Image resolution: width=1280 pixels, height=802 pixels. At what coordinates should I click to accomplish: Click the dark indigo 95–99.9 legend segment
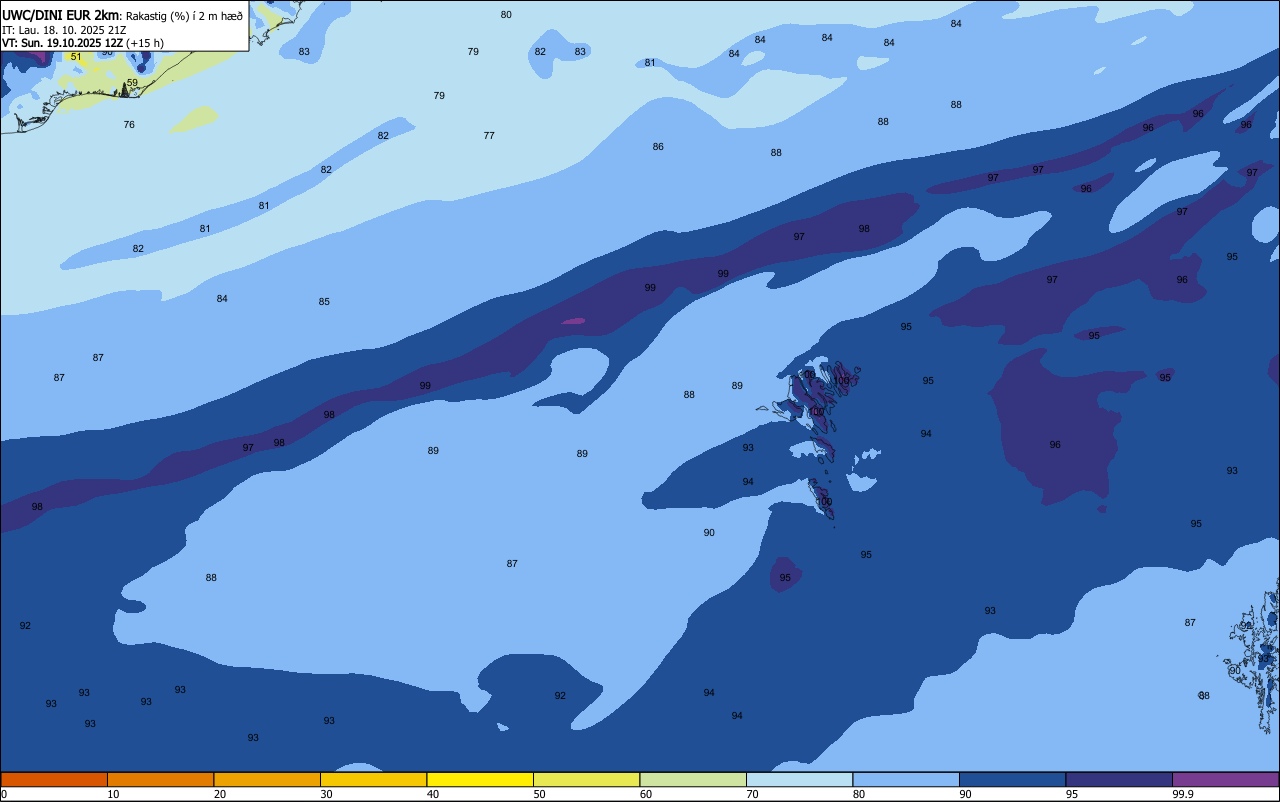tap(1119, 779)
